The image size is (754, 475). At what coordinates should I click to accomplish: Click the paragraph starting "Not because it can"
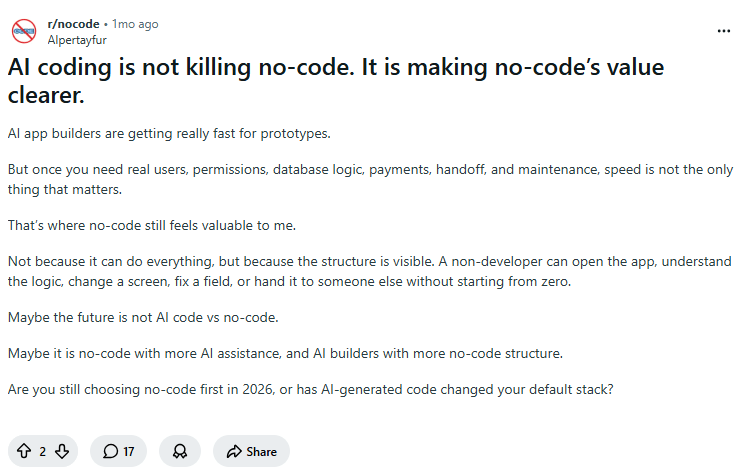(369, 271)
